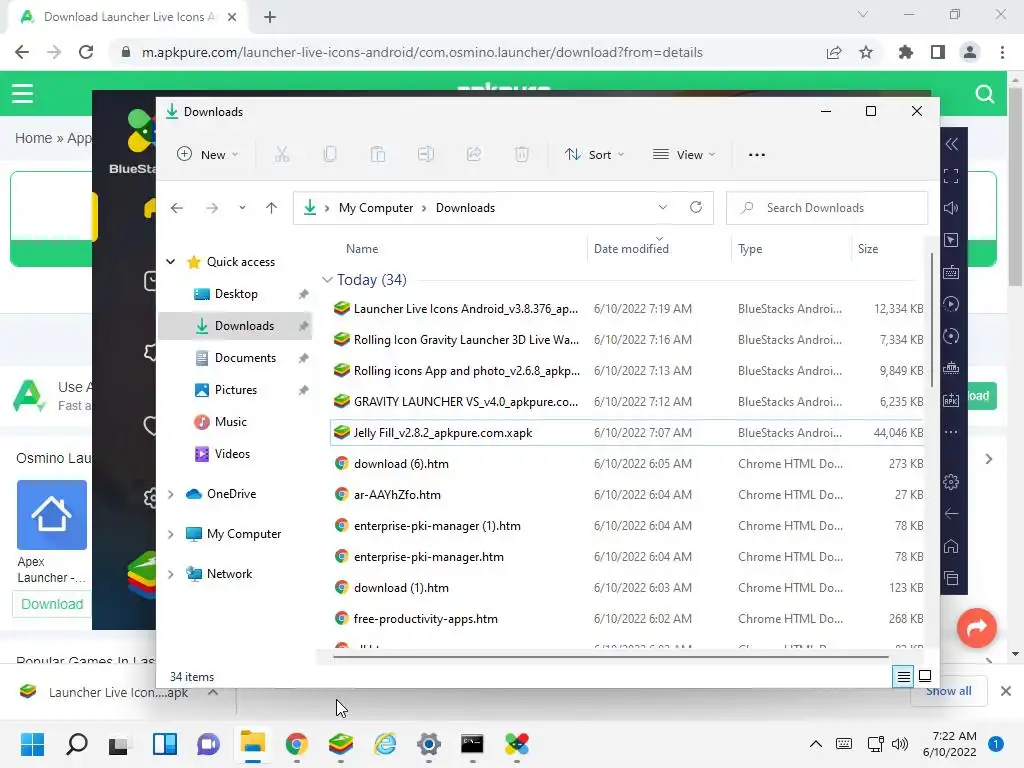Click the Cut icon in Explorer toolbar
Image resolution: width=1024 pixels, height=768 pixels.
coord(281,155)
